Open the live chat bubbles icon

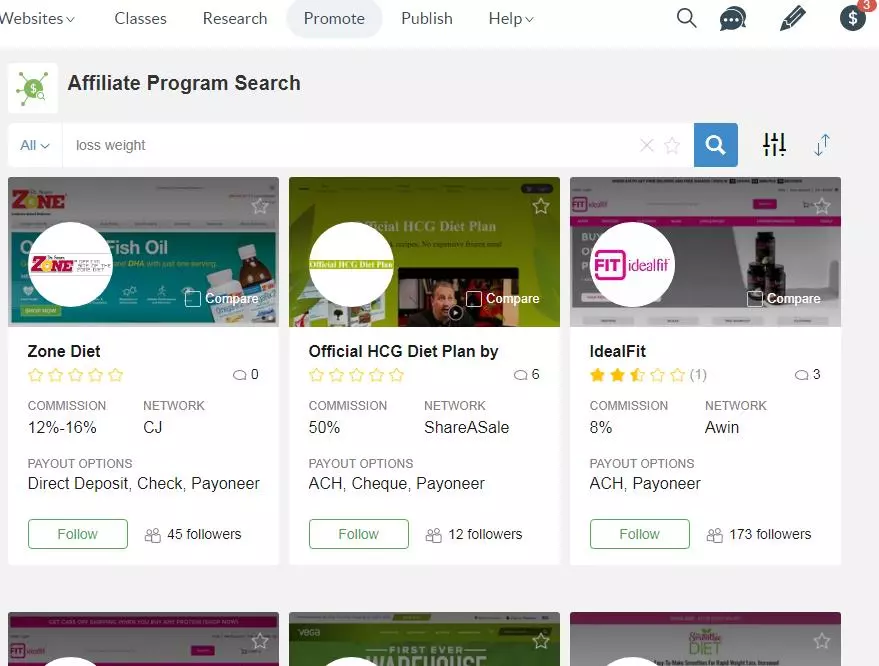pyautogui.click(x=733, y=18)
